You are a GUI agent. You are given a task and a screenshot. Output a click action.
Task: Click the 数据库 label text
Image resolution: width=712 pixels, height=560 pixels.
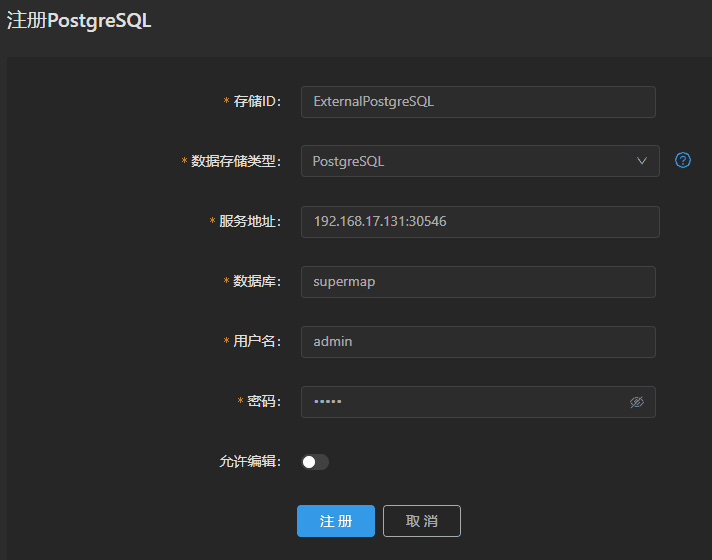click(x=257, y=282)
